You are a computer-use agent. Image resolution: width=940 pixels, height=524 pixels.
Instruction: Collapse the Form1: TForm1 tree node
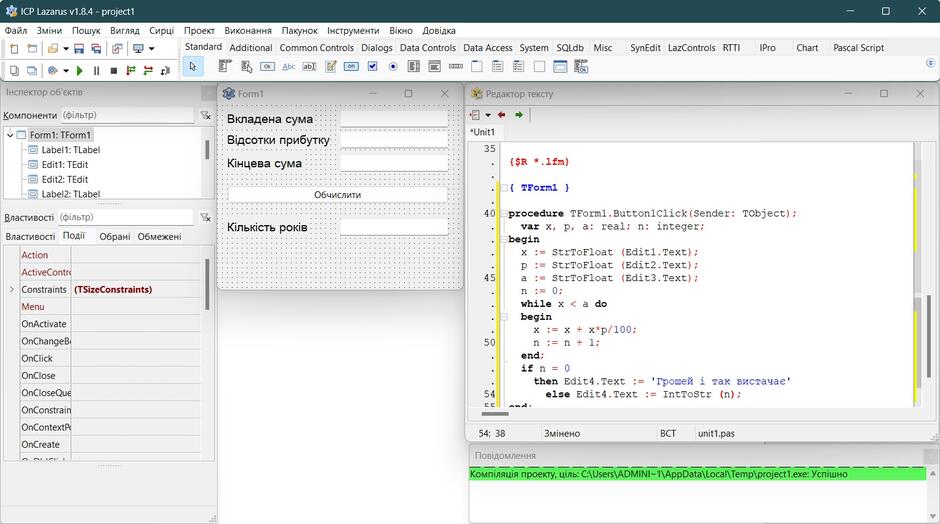coord(10,135)
